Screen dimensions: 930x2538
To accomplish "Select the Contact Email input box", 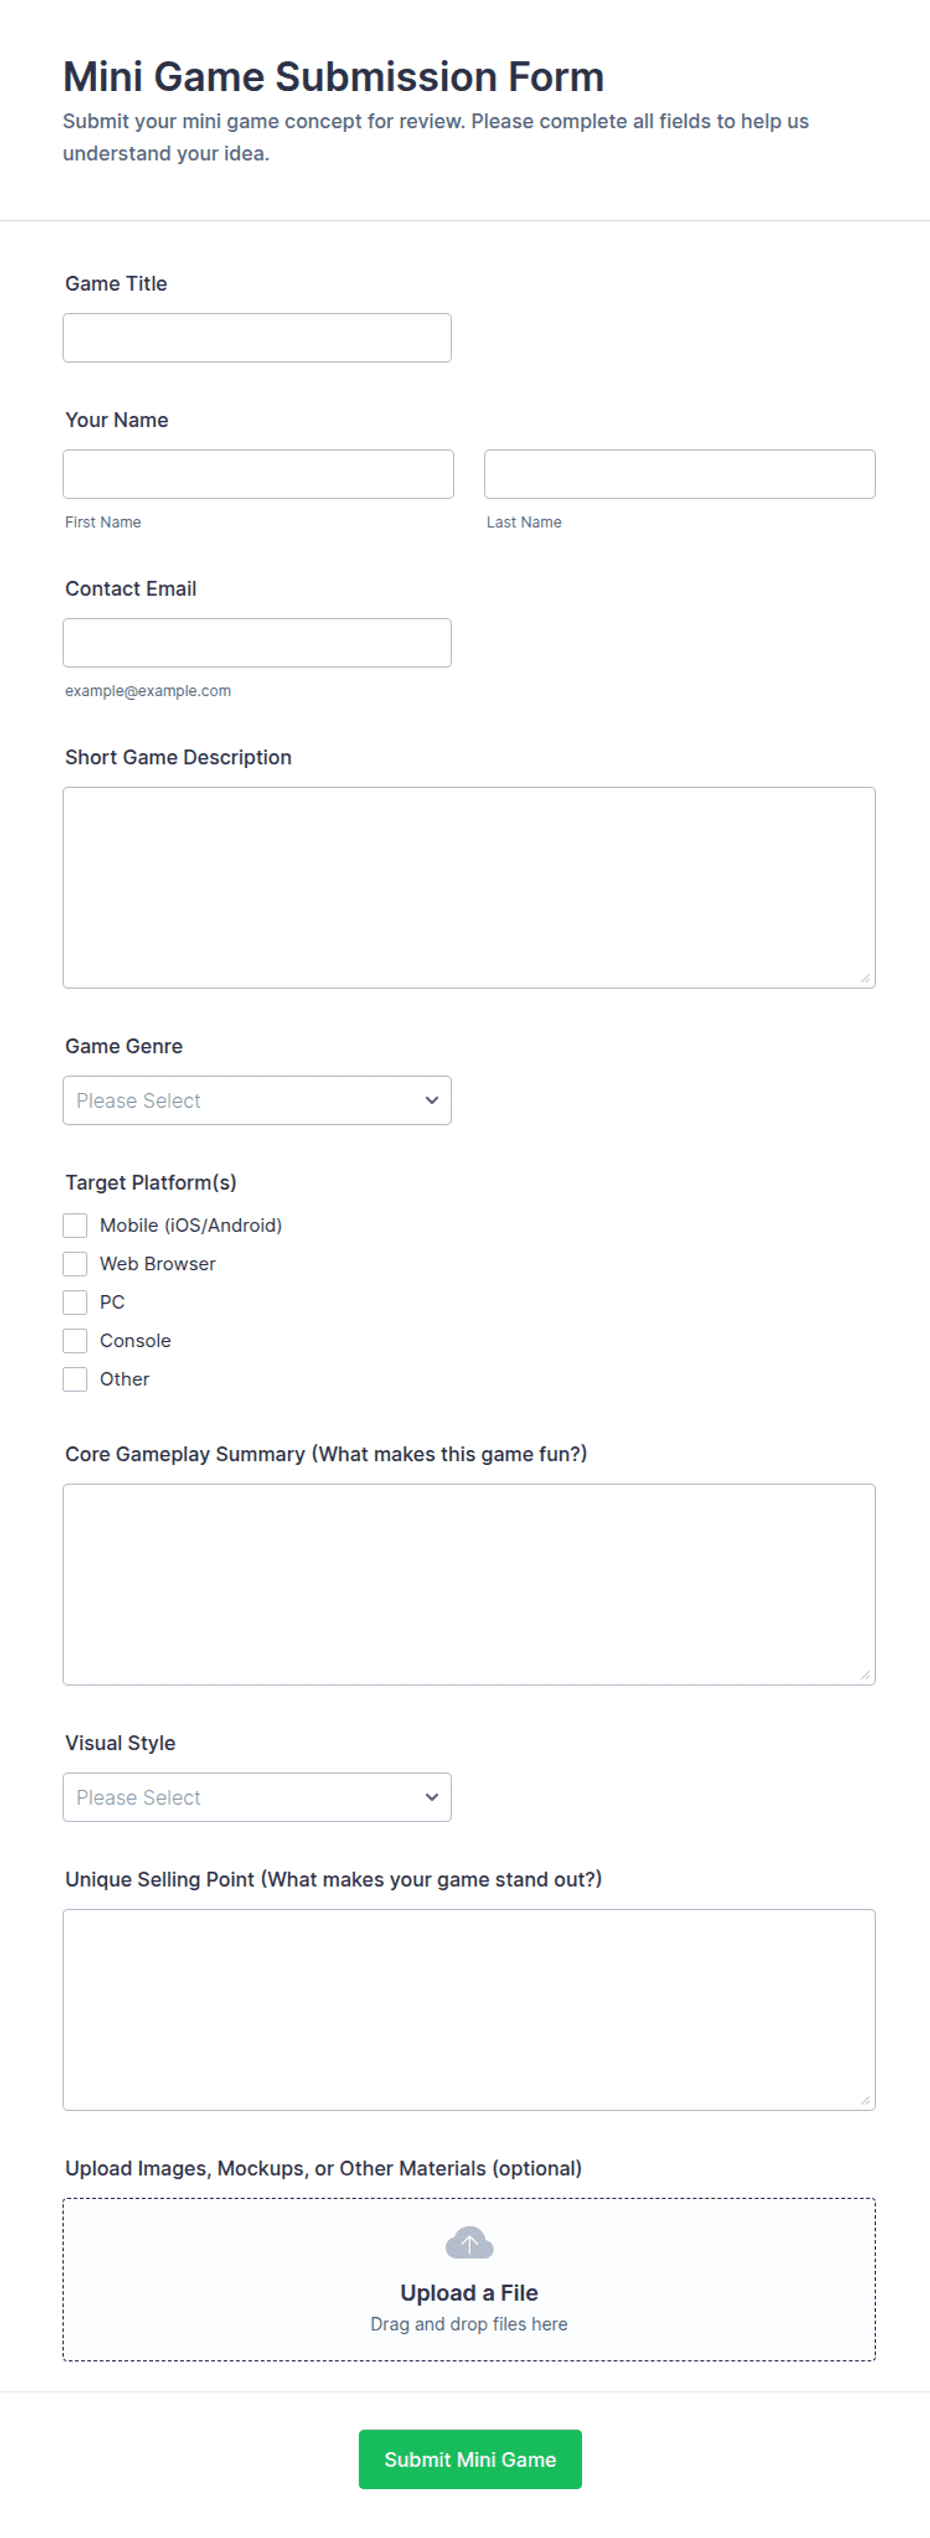I will coord(257,643).
